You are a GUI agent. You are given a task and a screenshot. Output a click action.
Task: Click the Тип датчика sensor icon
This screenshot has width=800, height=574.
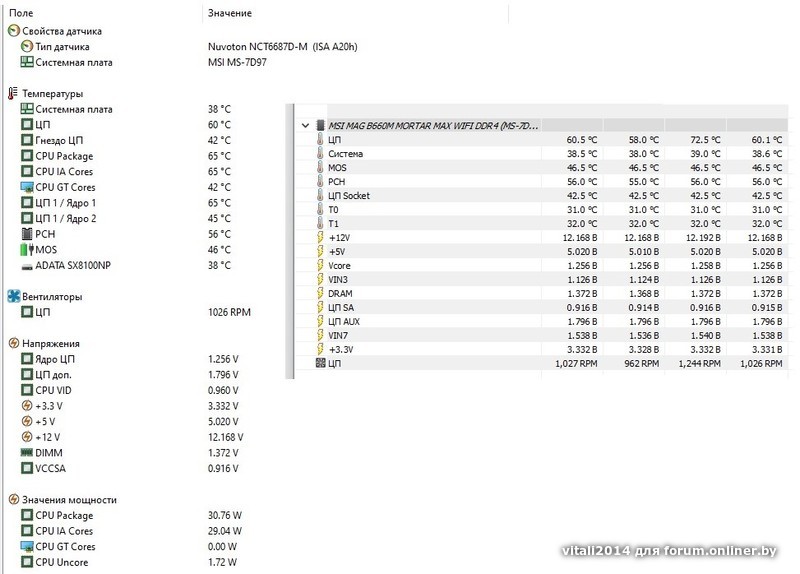coord(27,46)
